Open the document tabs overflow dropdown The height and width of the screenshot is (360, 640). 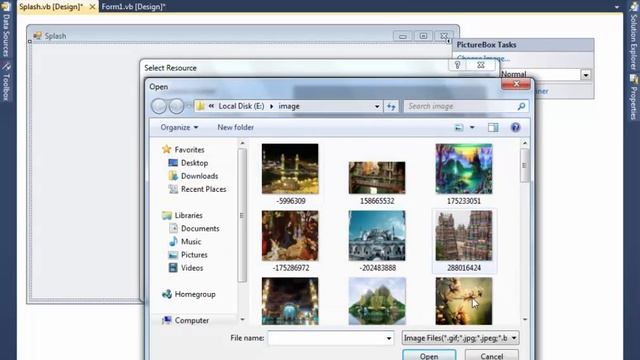(617, 7)
